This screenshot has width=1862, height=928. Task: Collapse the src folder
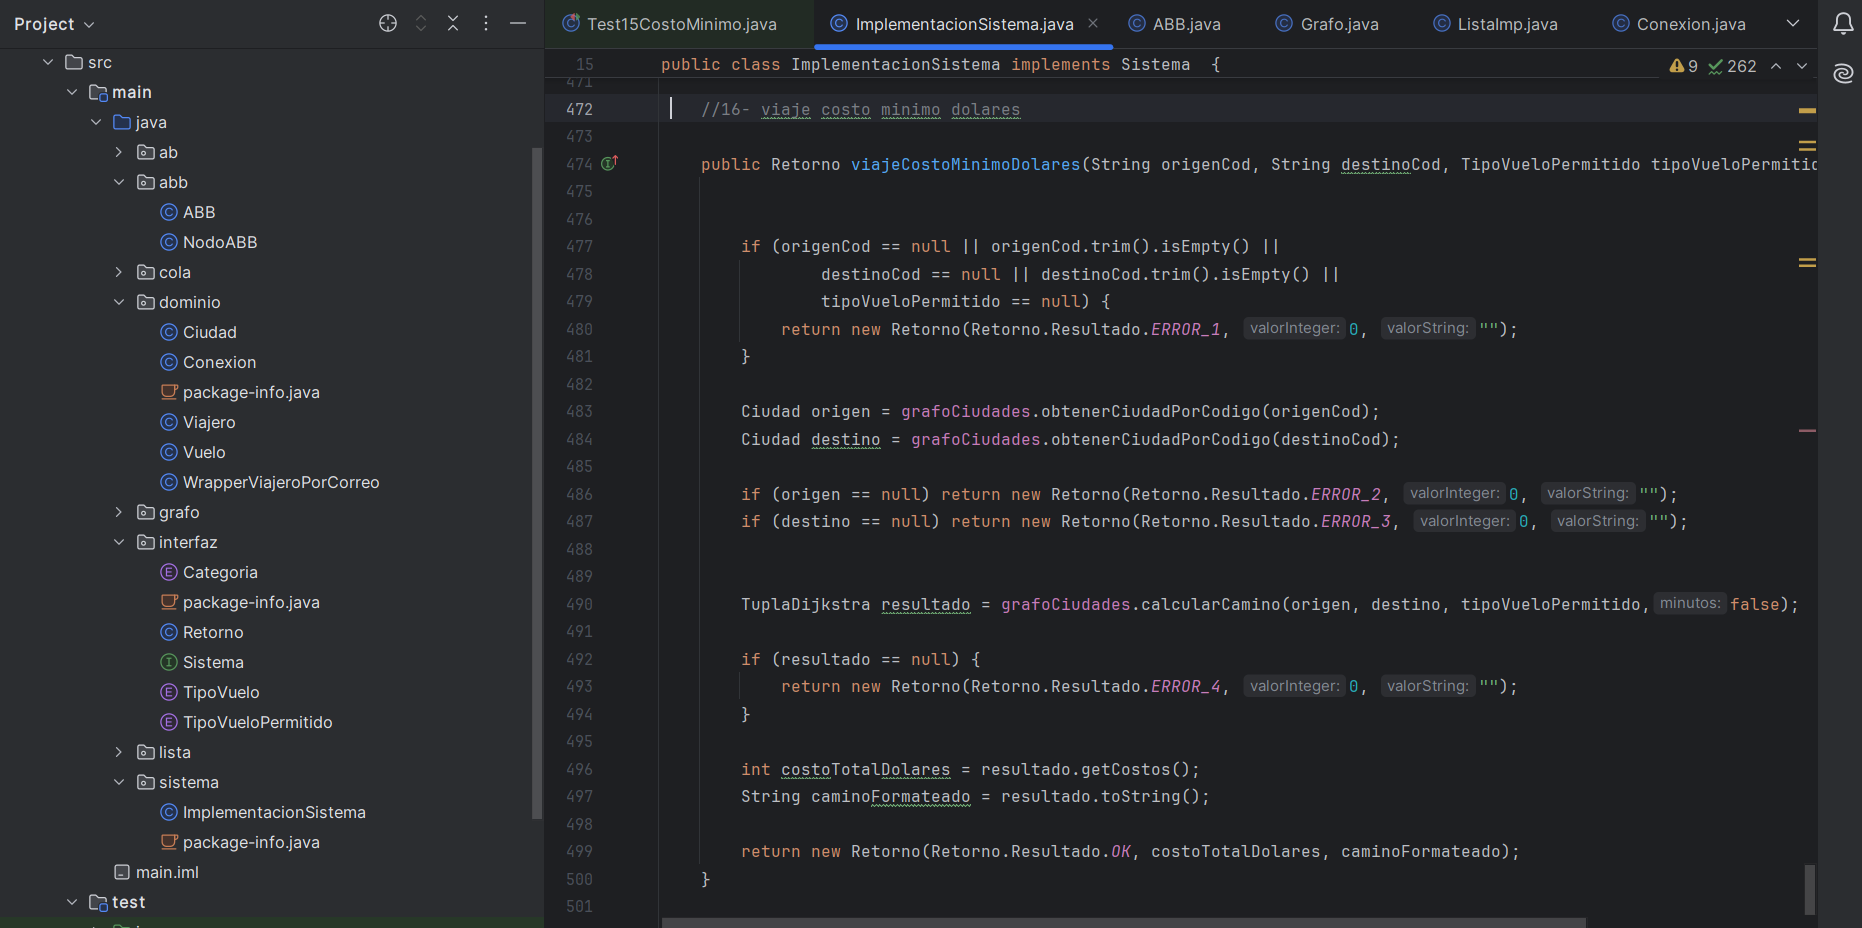click(x=48, y=62)
